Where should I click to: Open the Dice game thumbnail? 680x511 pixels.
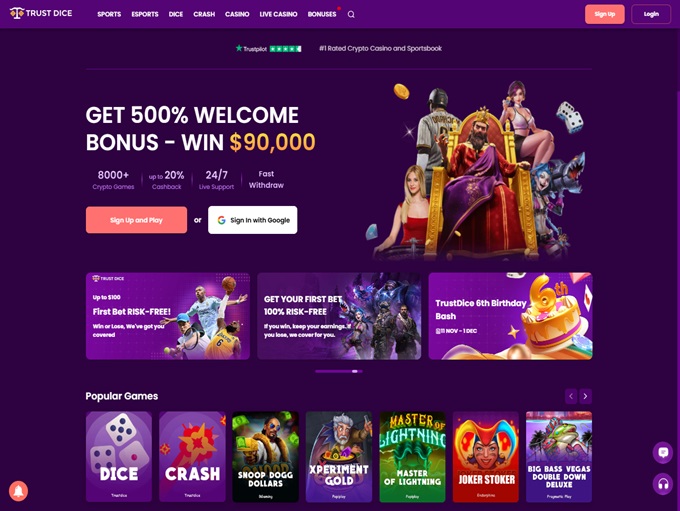tap(119, 457)
